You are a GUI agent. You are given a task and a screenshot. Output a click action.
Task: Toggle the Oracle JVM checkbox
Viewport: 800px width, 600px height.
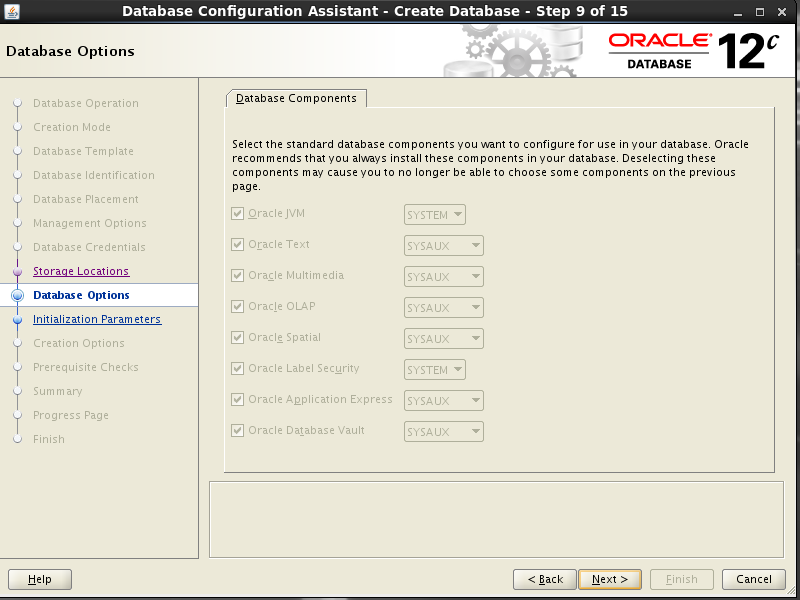237,213
